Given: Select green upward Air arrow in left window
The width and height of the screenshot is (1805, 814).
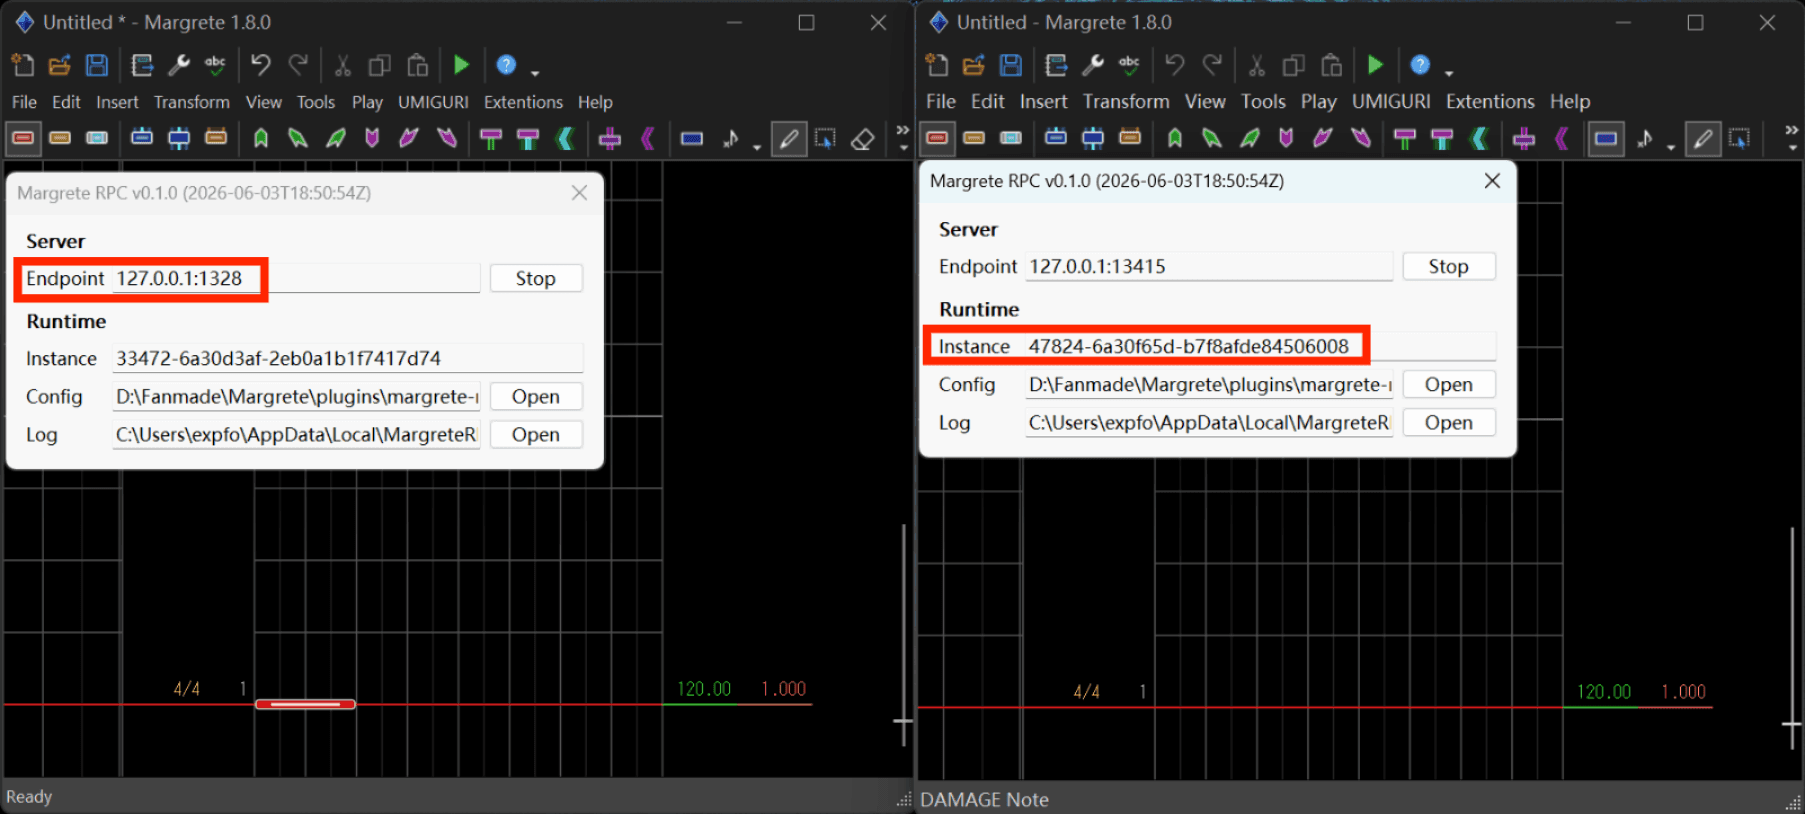Looking at the screenshot, I should 261,138.
